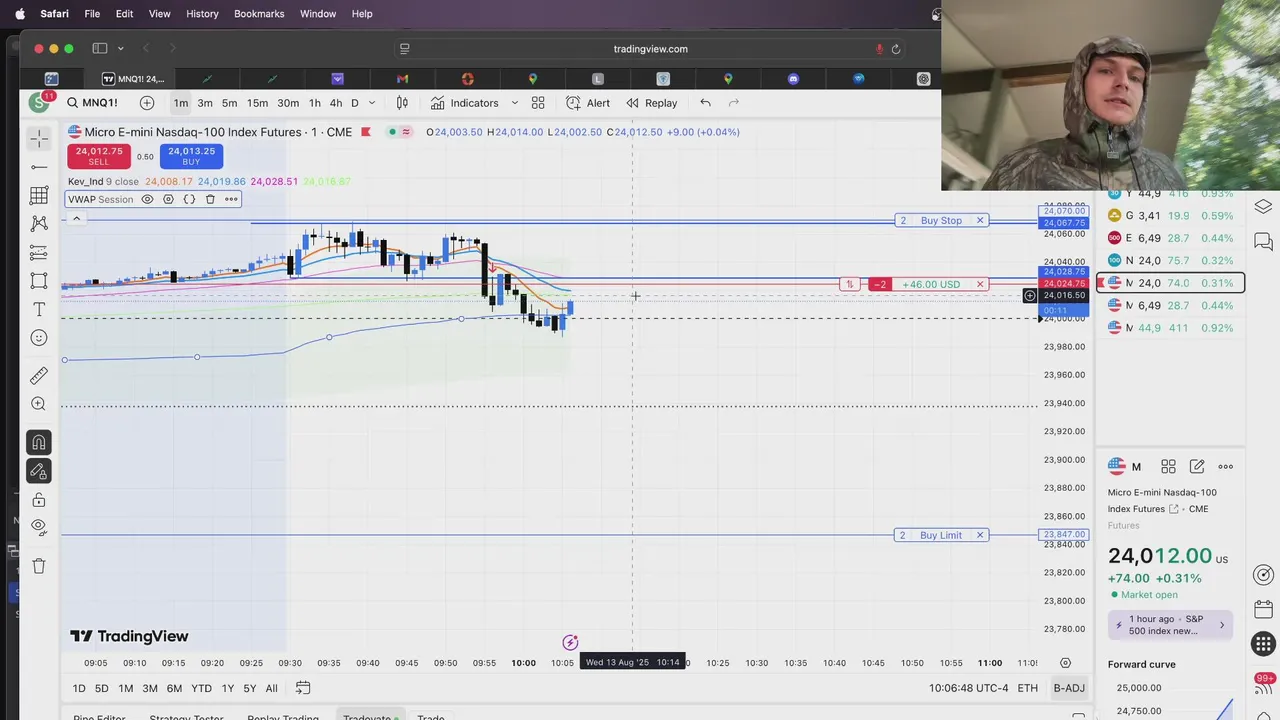
Task: Lock all drawing tools
Action: (x=39, y=499)
